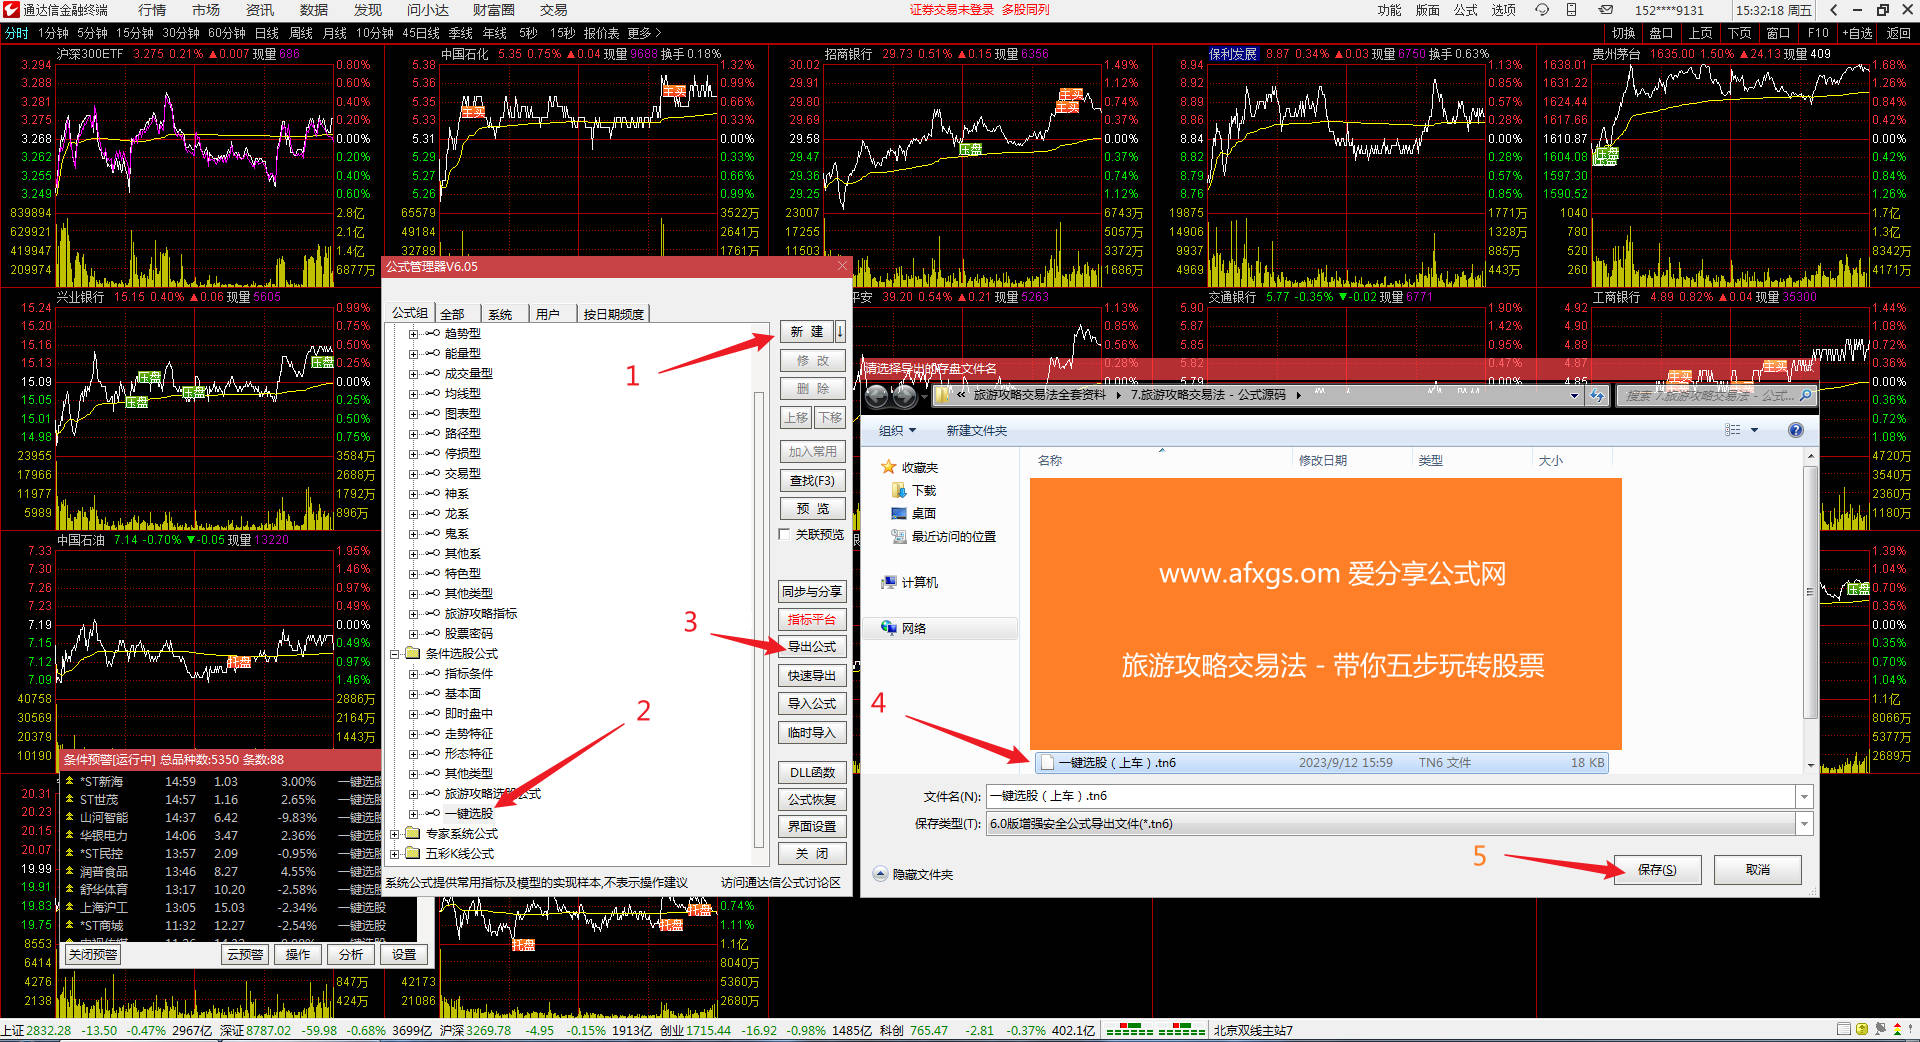Image resolution: width=1920 pixels, height=1042 pixels.
Task: Switch to the 用户 tab
Action: [548, 314]
